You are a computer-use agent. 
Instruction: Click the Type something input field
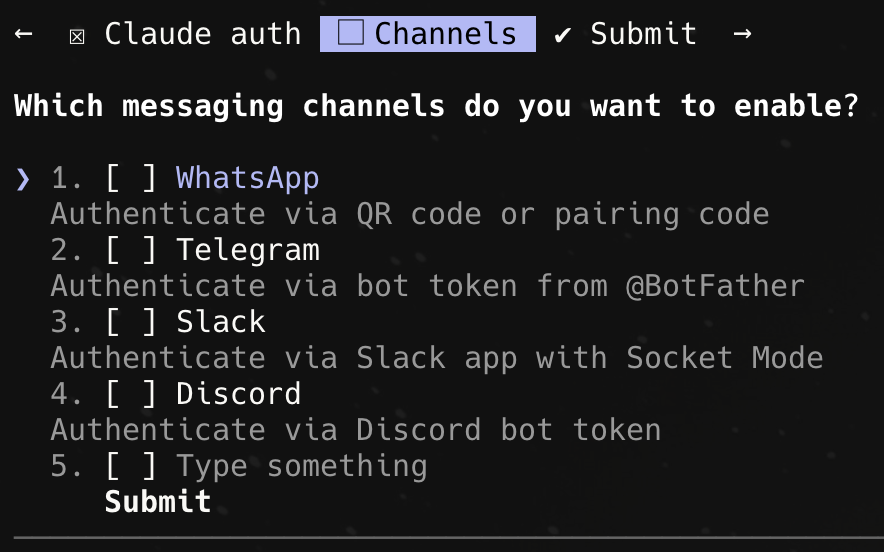301,466
